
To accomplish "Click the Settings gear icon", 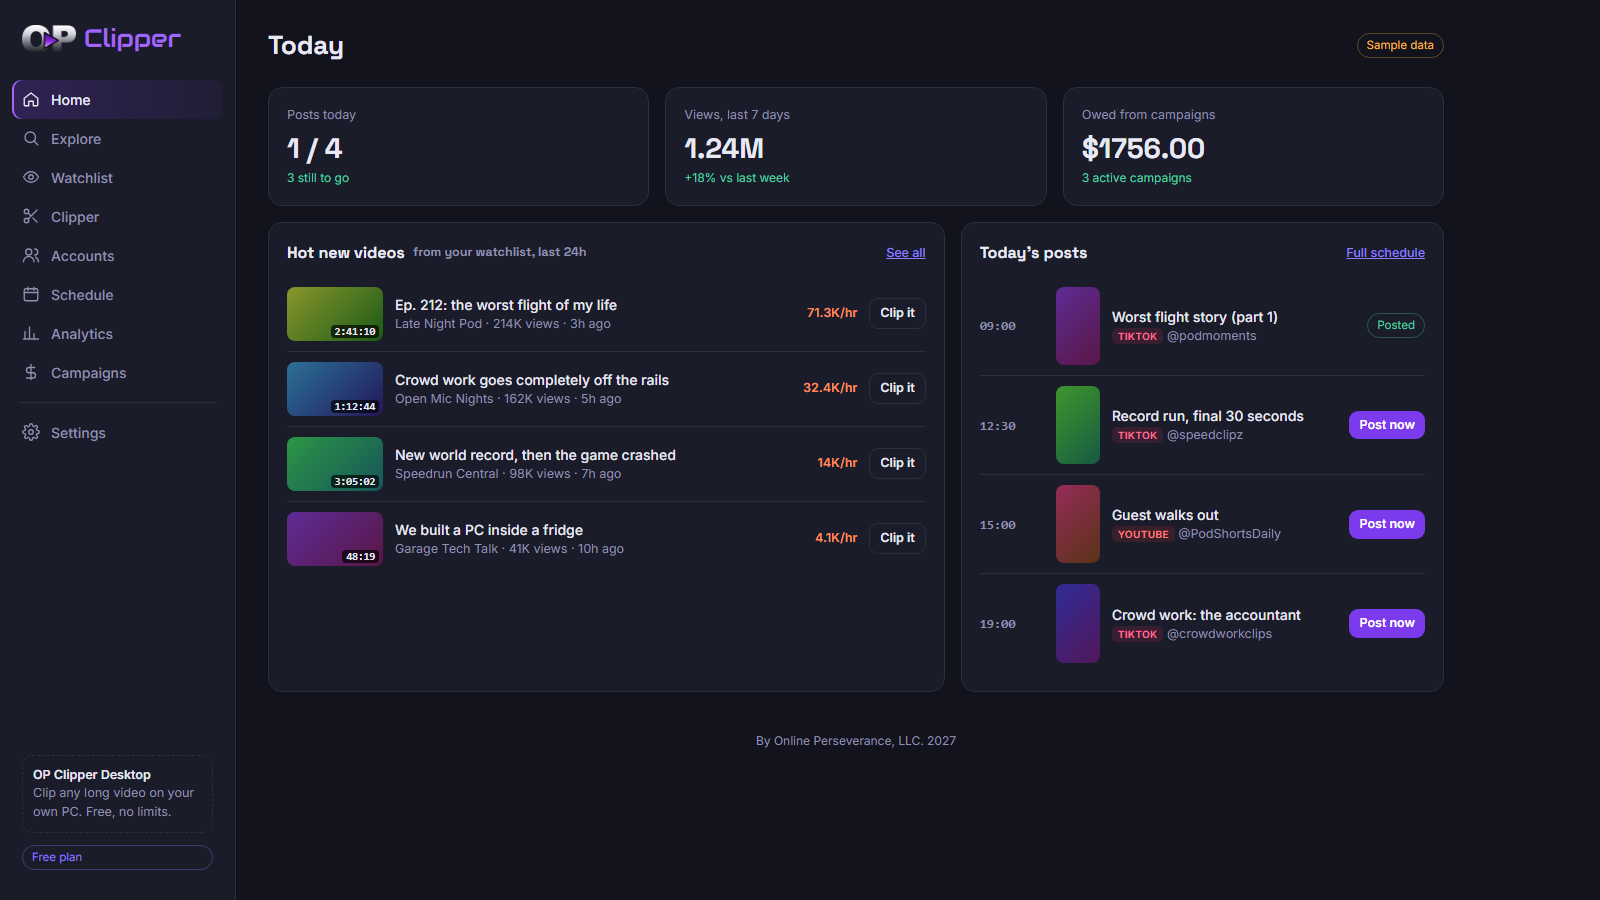I will [x=31, y=433].
